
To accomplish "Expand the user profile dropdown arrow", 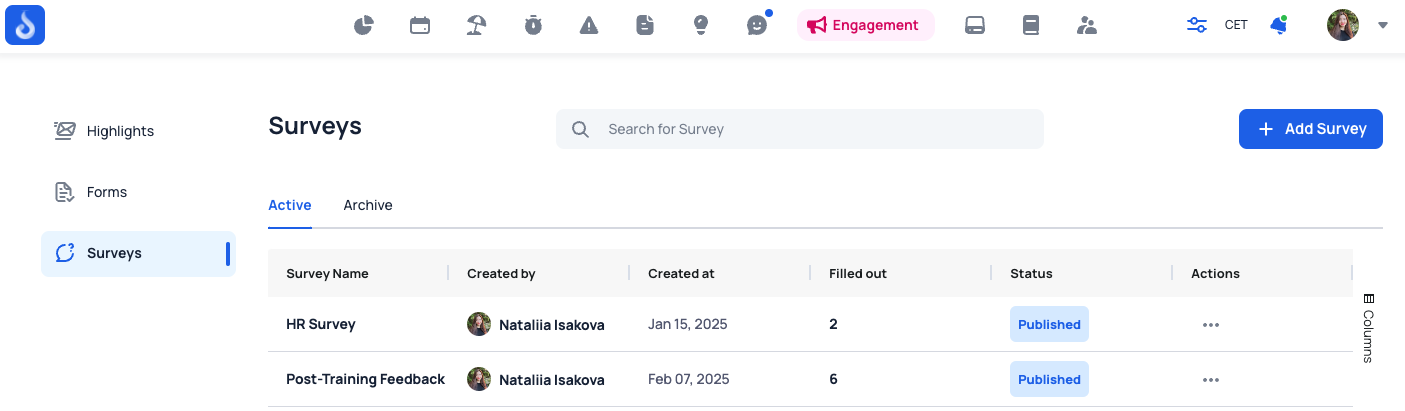I will pos(1383,25).
